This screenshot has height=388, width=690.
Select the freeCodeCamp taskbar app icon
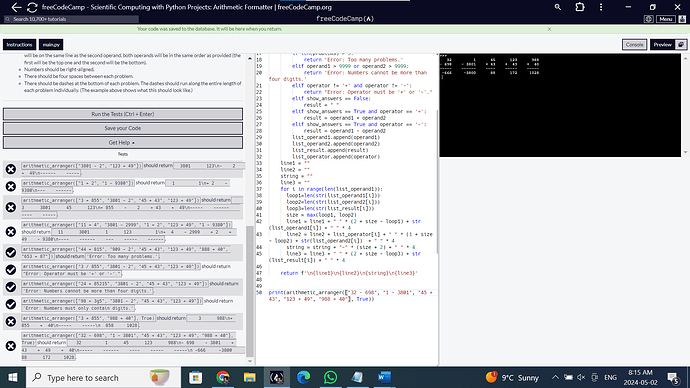276,377
